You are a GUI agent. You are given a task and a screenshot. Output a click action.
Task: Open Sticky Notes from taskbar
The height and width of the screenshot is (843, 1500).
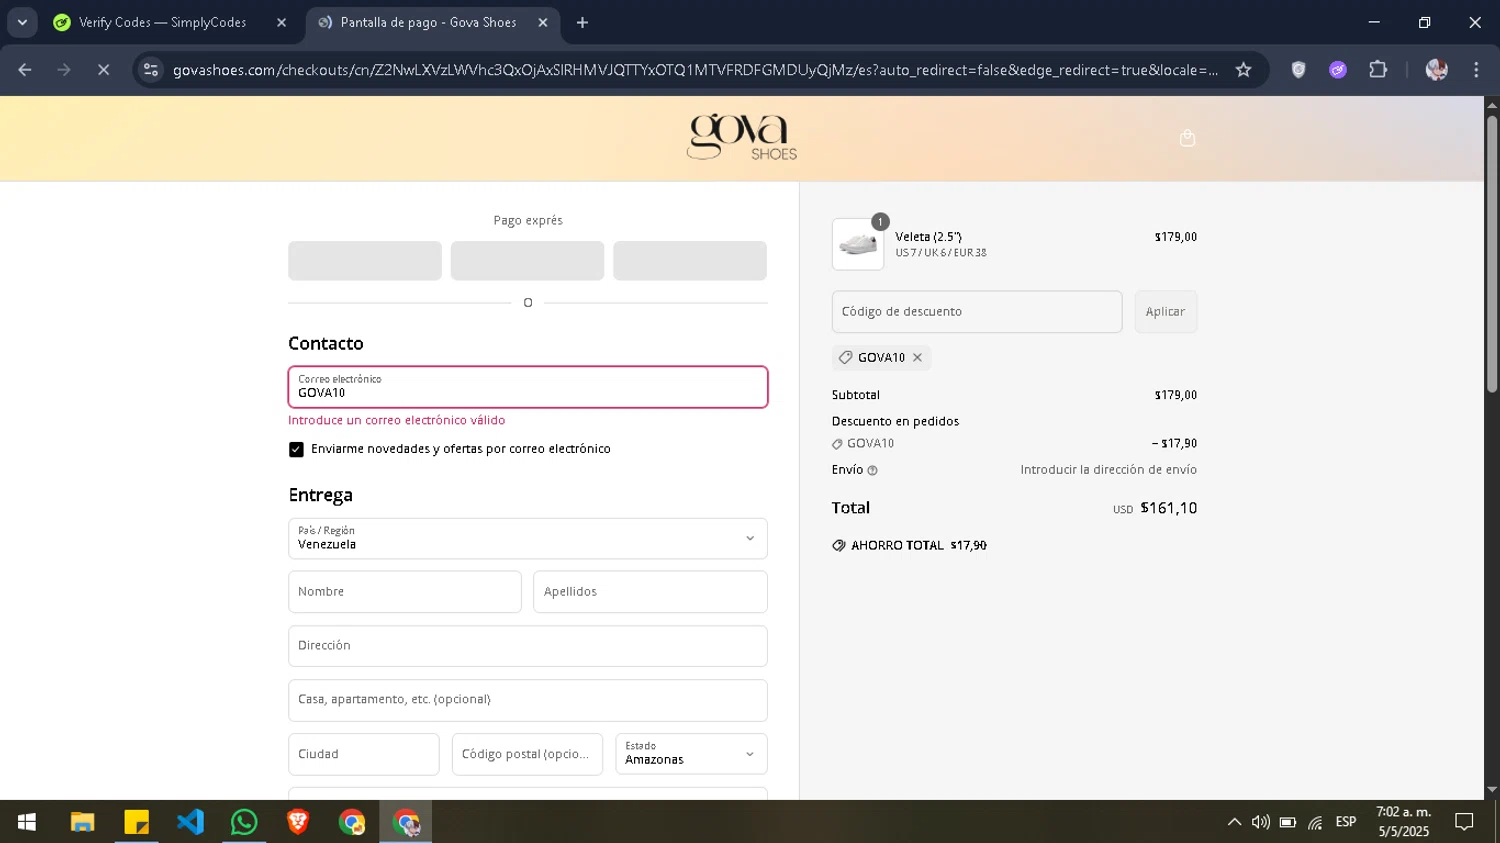(136, 822)
